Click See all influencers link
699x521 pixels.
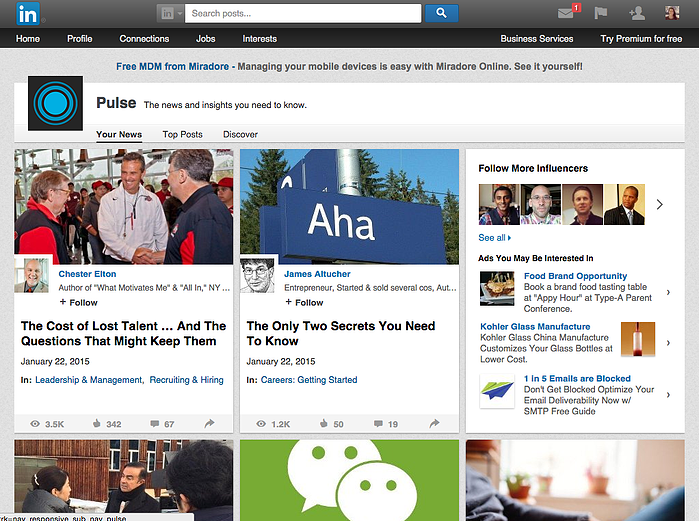tap(494, 238)
